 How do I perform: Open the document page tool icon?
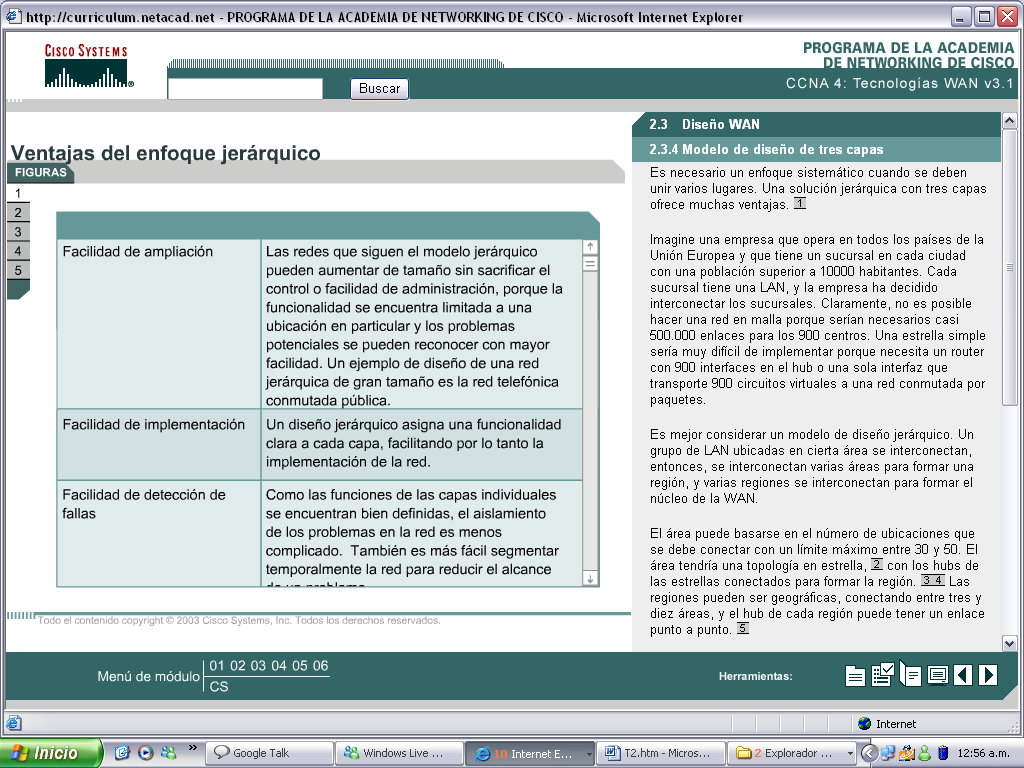coord(855,675)
